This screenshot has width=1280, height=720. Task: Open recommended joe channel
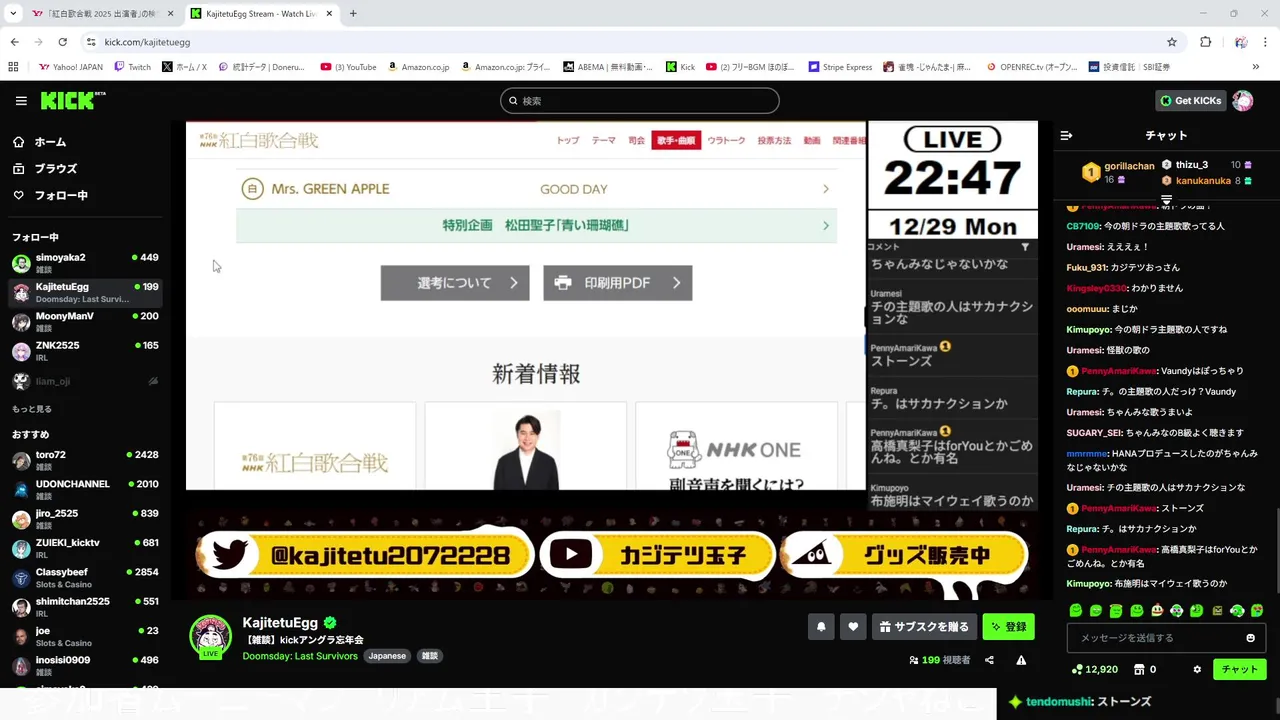[85, 636]
